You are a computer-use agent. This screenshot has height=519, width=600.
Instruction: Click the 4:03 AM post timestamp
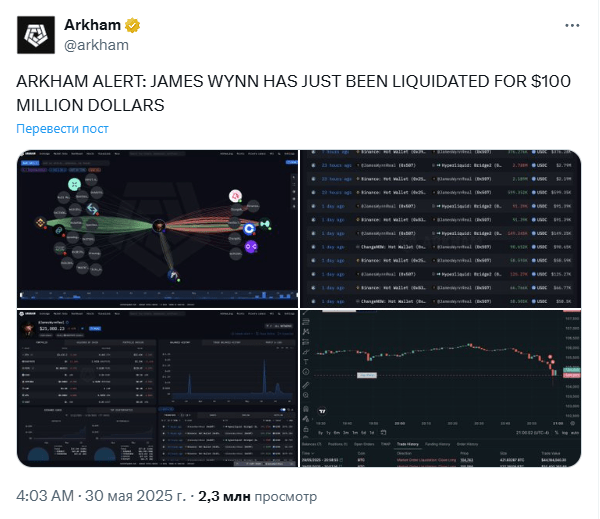click(45, 496)
